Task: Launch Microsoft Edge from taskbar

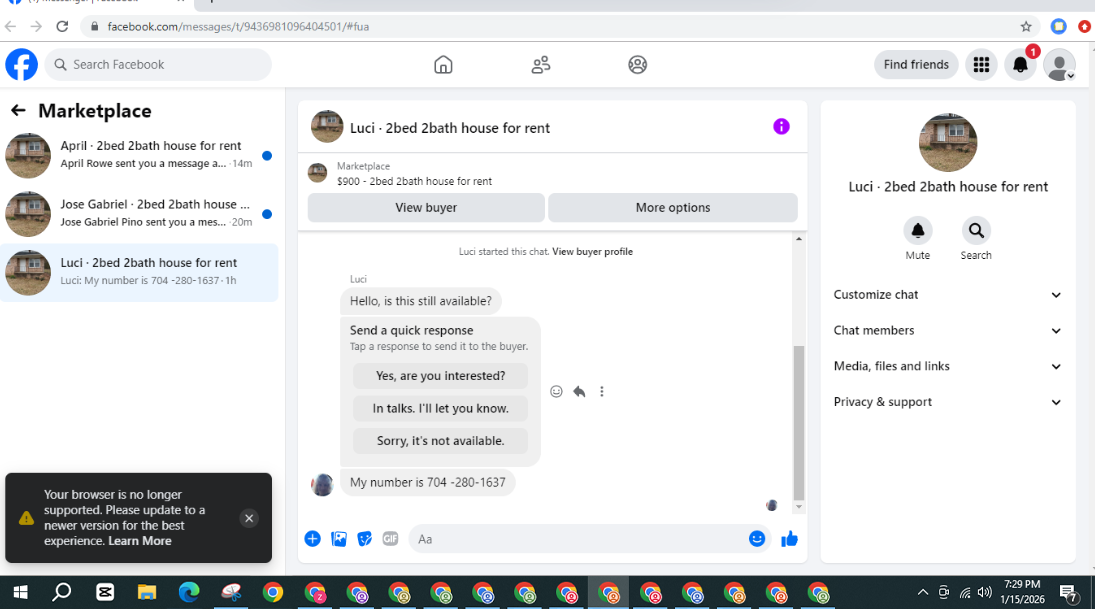Action: click(x=189, y=593)
